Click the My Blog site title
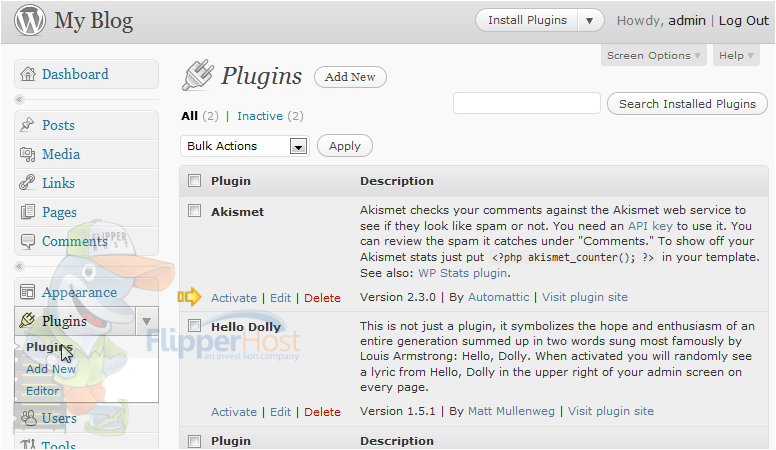This screenshot has height=450, width=776. point(94,21)
